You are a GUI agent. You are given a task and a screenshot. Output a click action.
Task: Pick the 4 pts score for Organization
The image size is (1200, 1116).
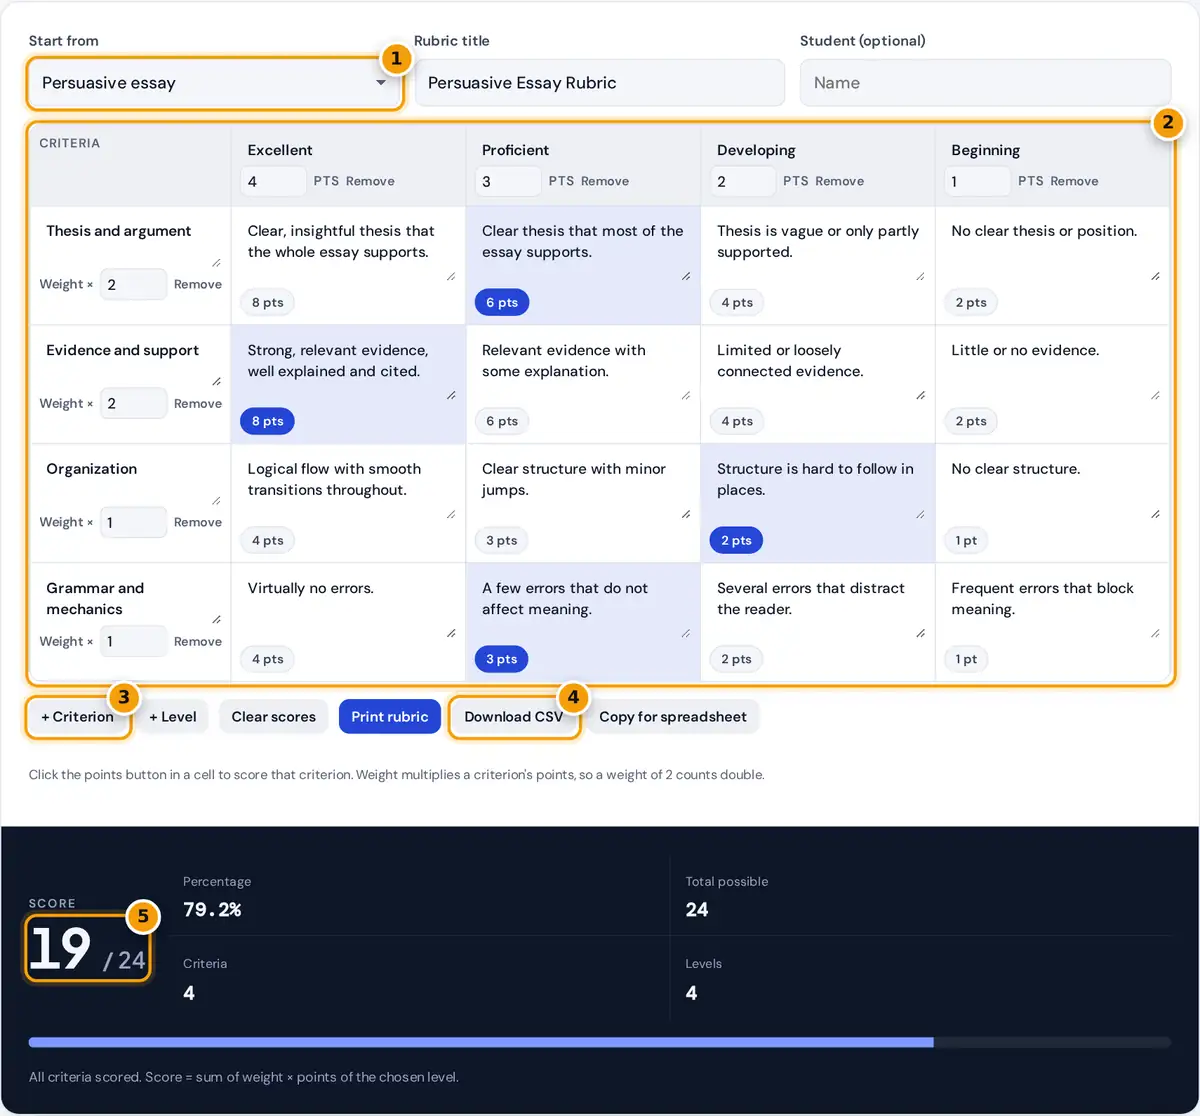(x=267, y=540)
